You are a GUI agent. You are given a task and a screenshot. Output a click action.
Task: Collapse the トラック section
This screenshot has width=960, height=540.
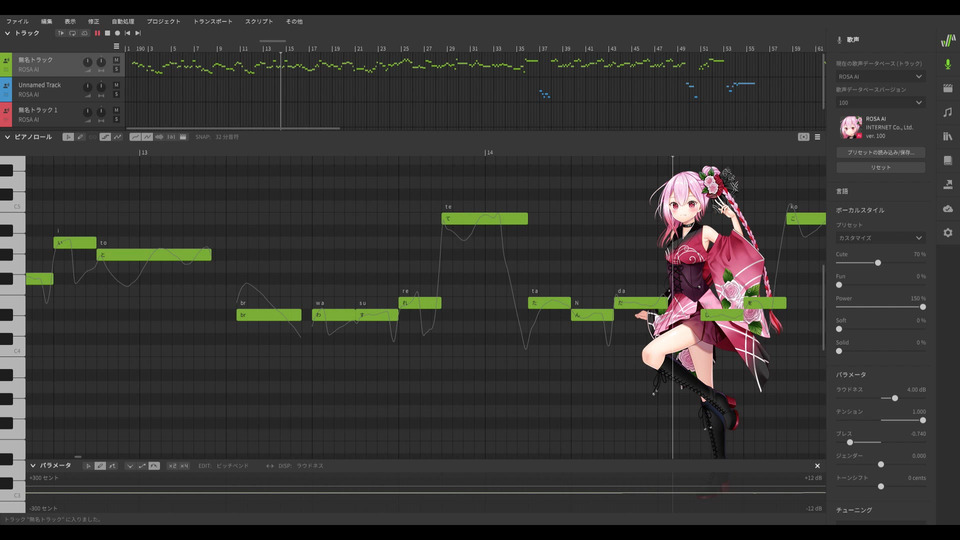pyautogui.click(x=7, y=33)
